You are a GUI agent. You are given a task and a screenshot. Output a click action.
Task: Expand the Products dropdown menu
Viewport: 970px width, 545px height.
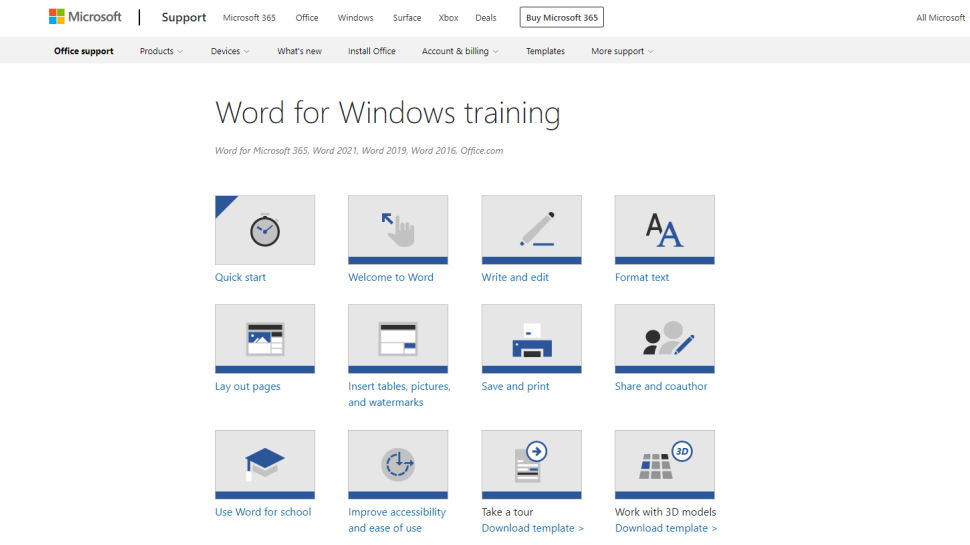[x=161, y=51]
